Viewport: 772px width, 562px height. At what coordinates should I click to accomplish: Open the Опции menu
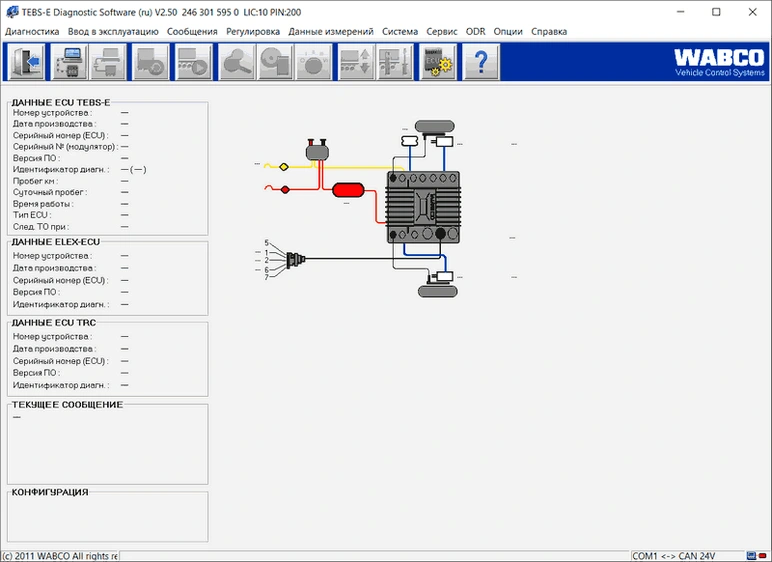point(508,32)
